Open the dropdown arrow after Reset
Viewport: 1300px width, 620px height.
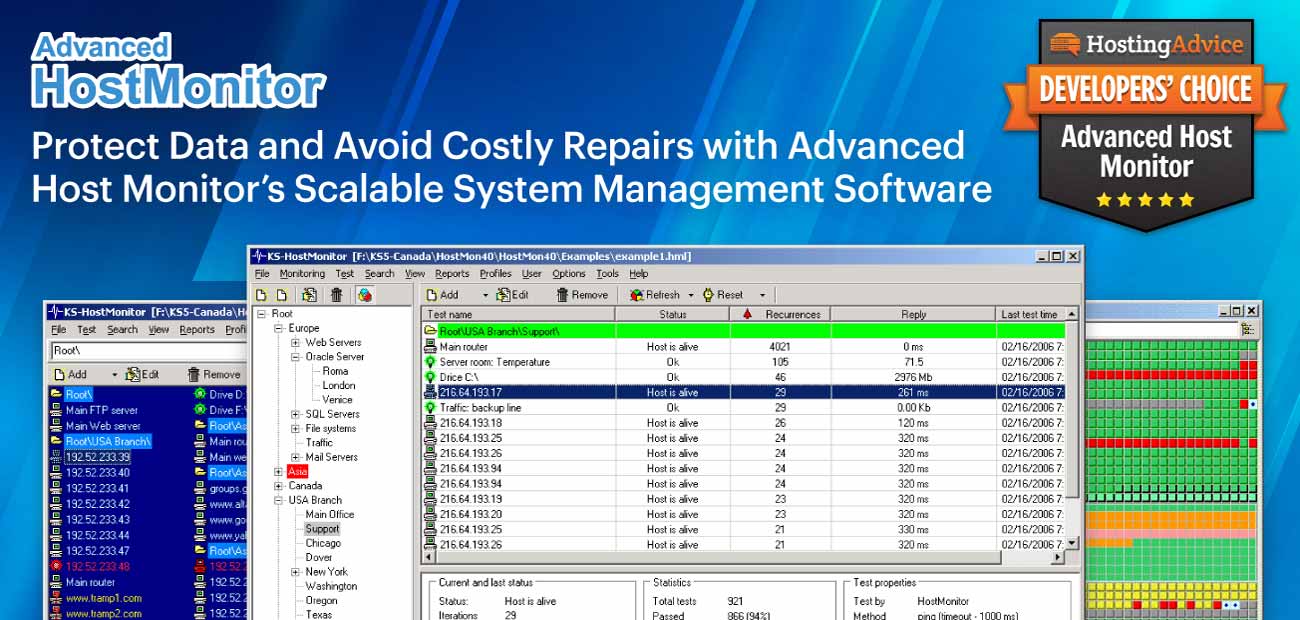[762, 295]
